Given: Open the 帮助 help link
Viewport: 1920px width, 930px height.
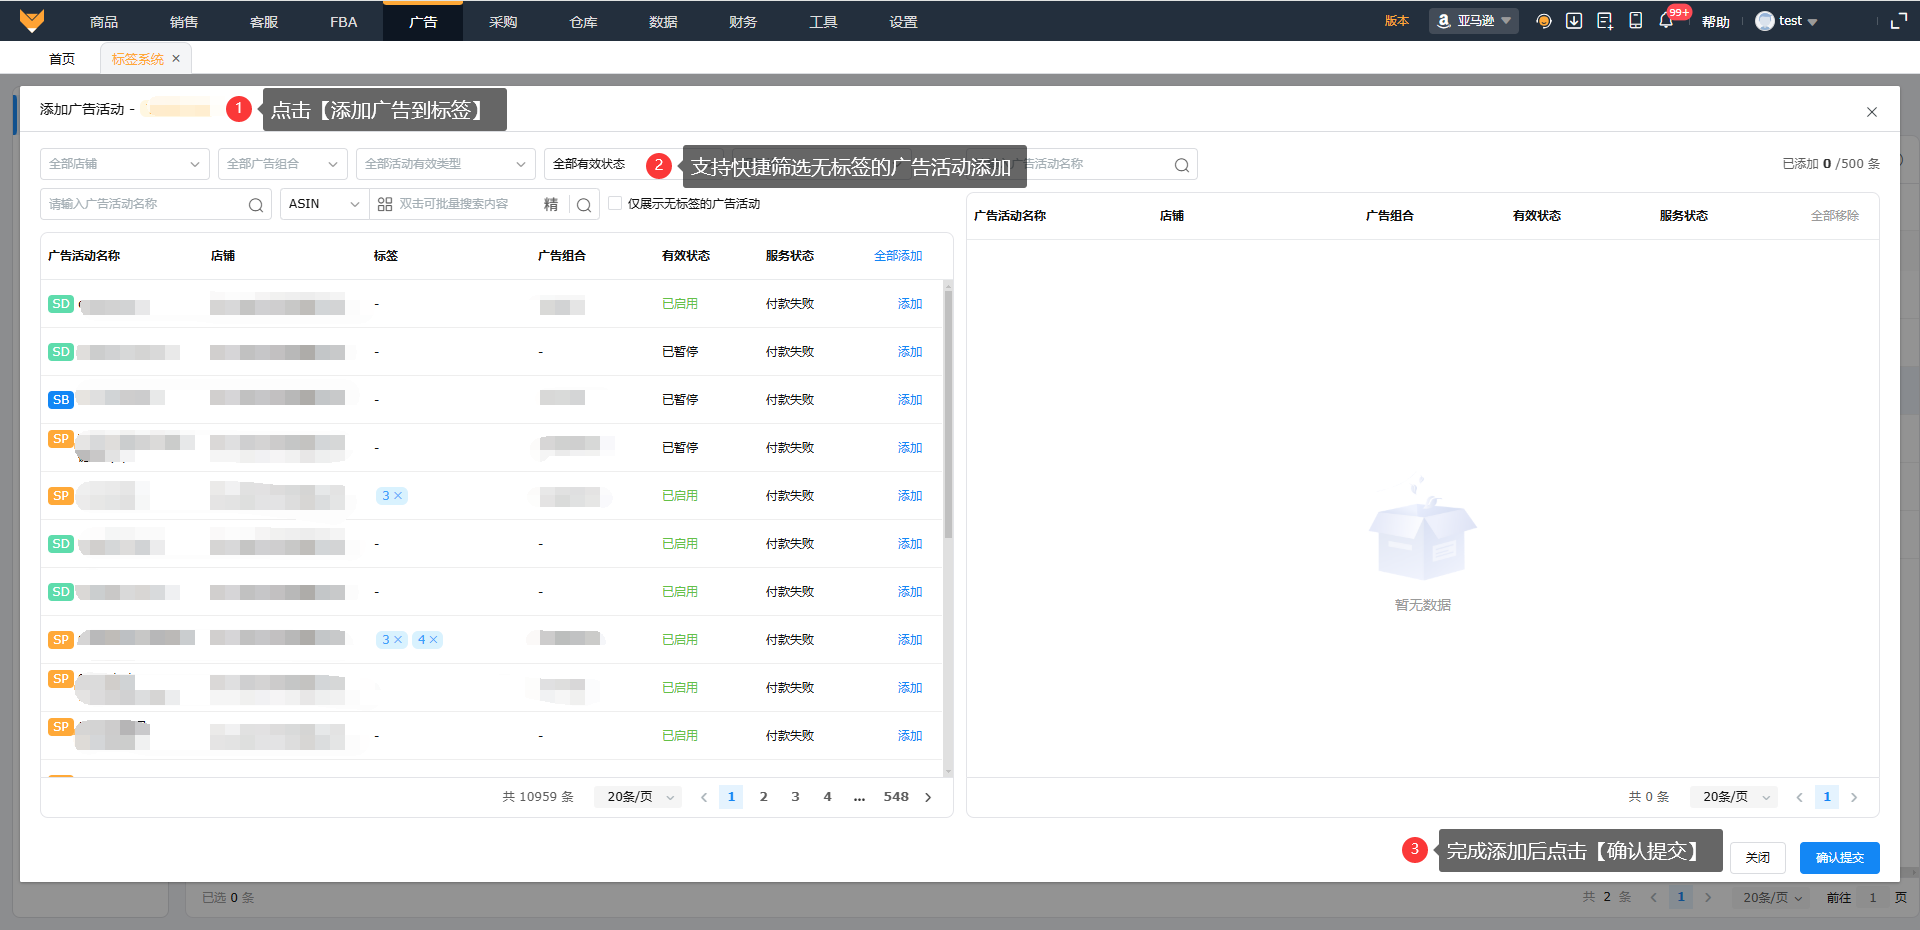Looking at the screenshot, I should click(x=1716, y=21).
